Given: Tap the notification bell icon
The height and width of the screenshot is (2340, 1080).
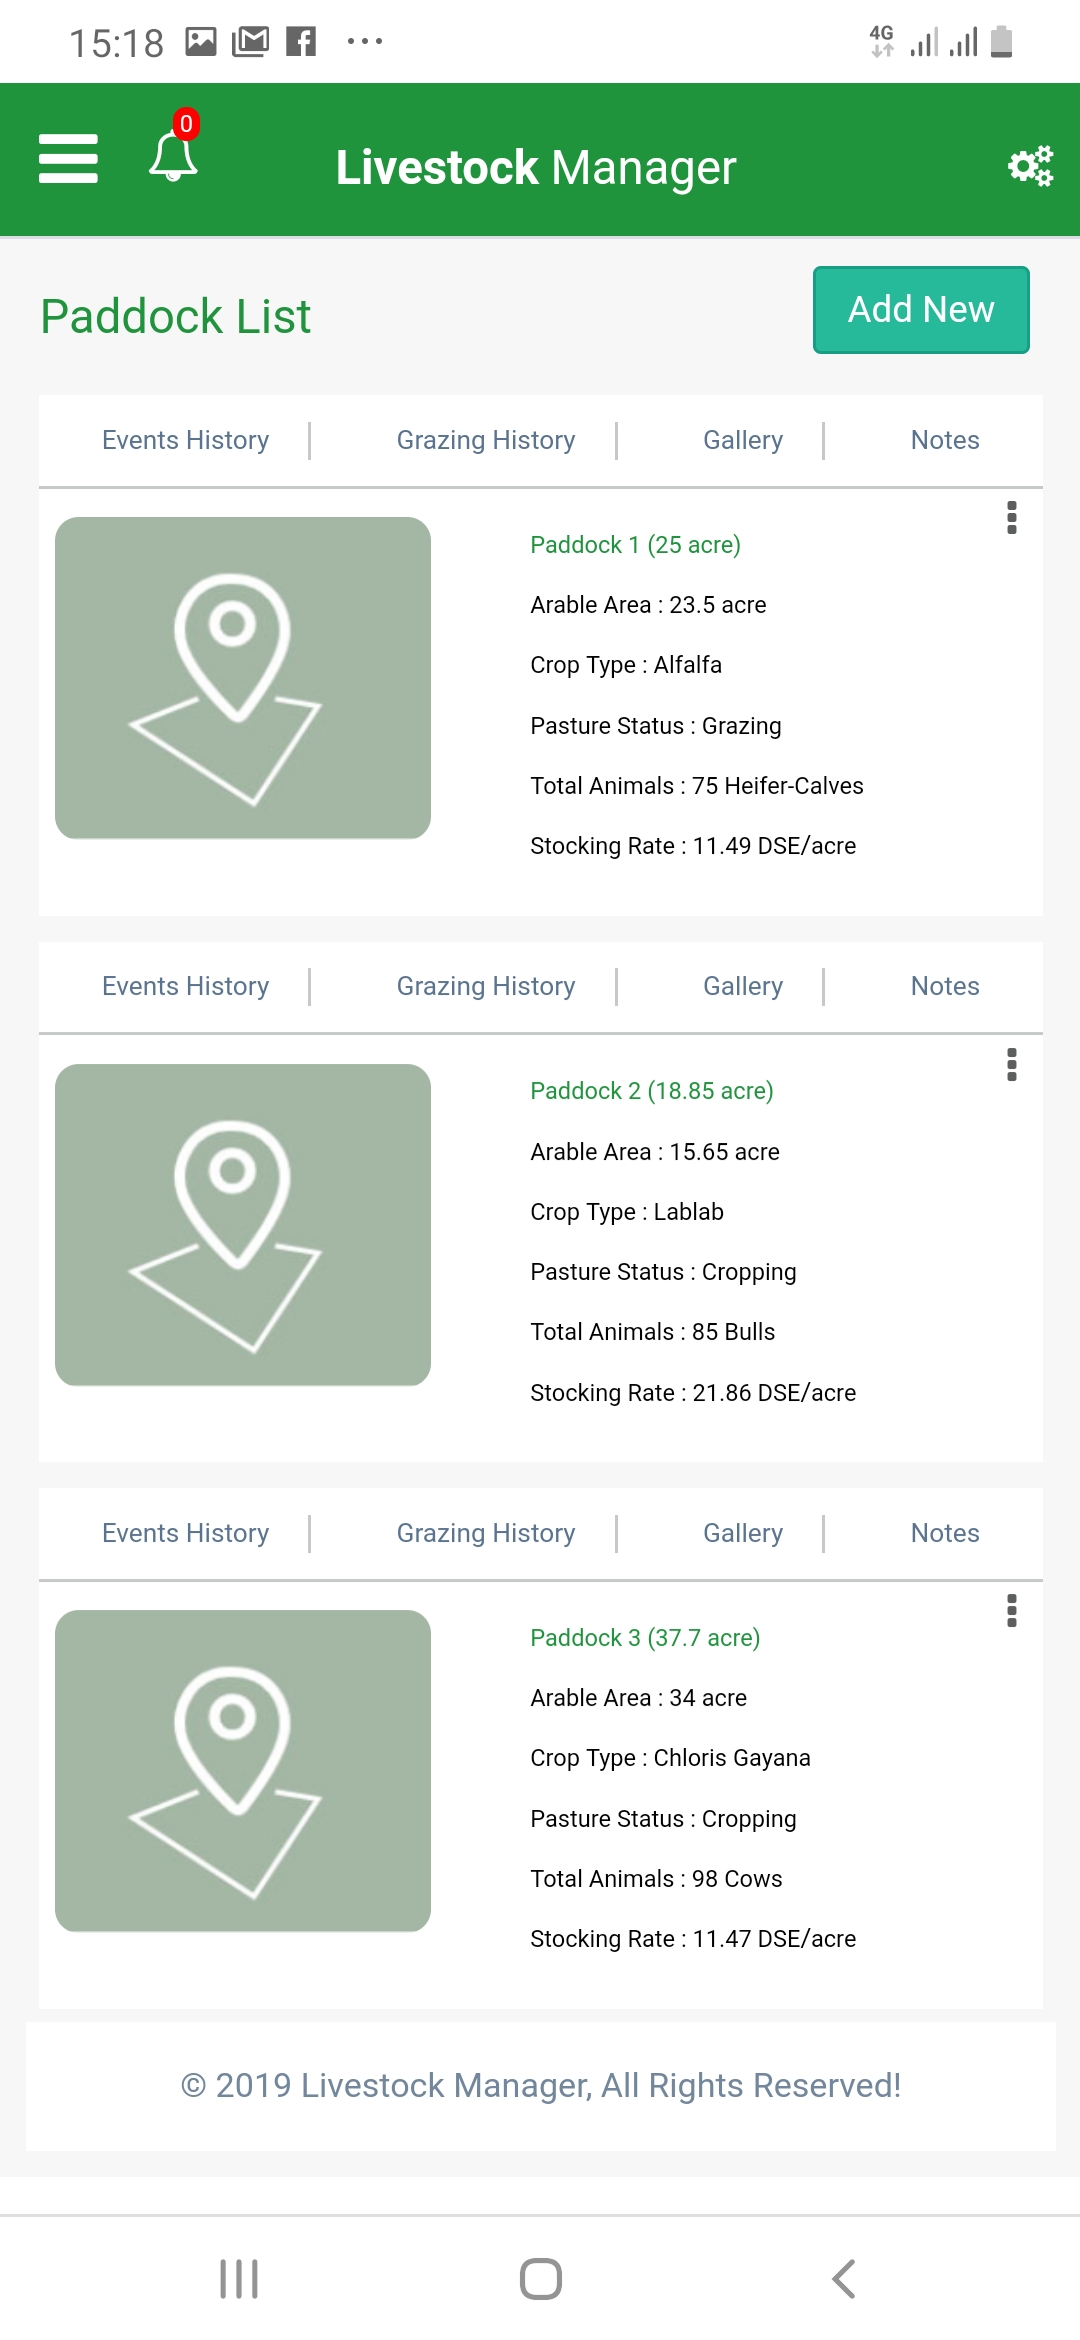Looking at the screenshot, I should [173, 157].
